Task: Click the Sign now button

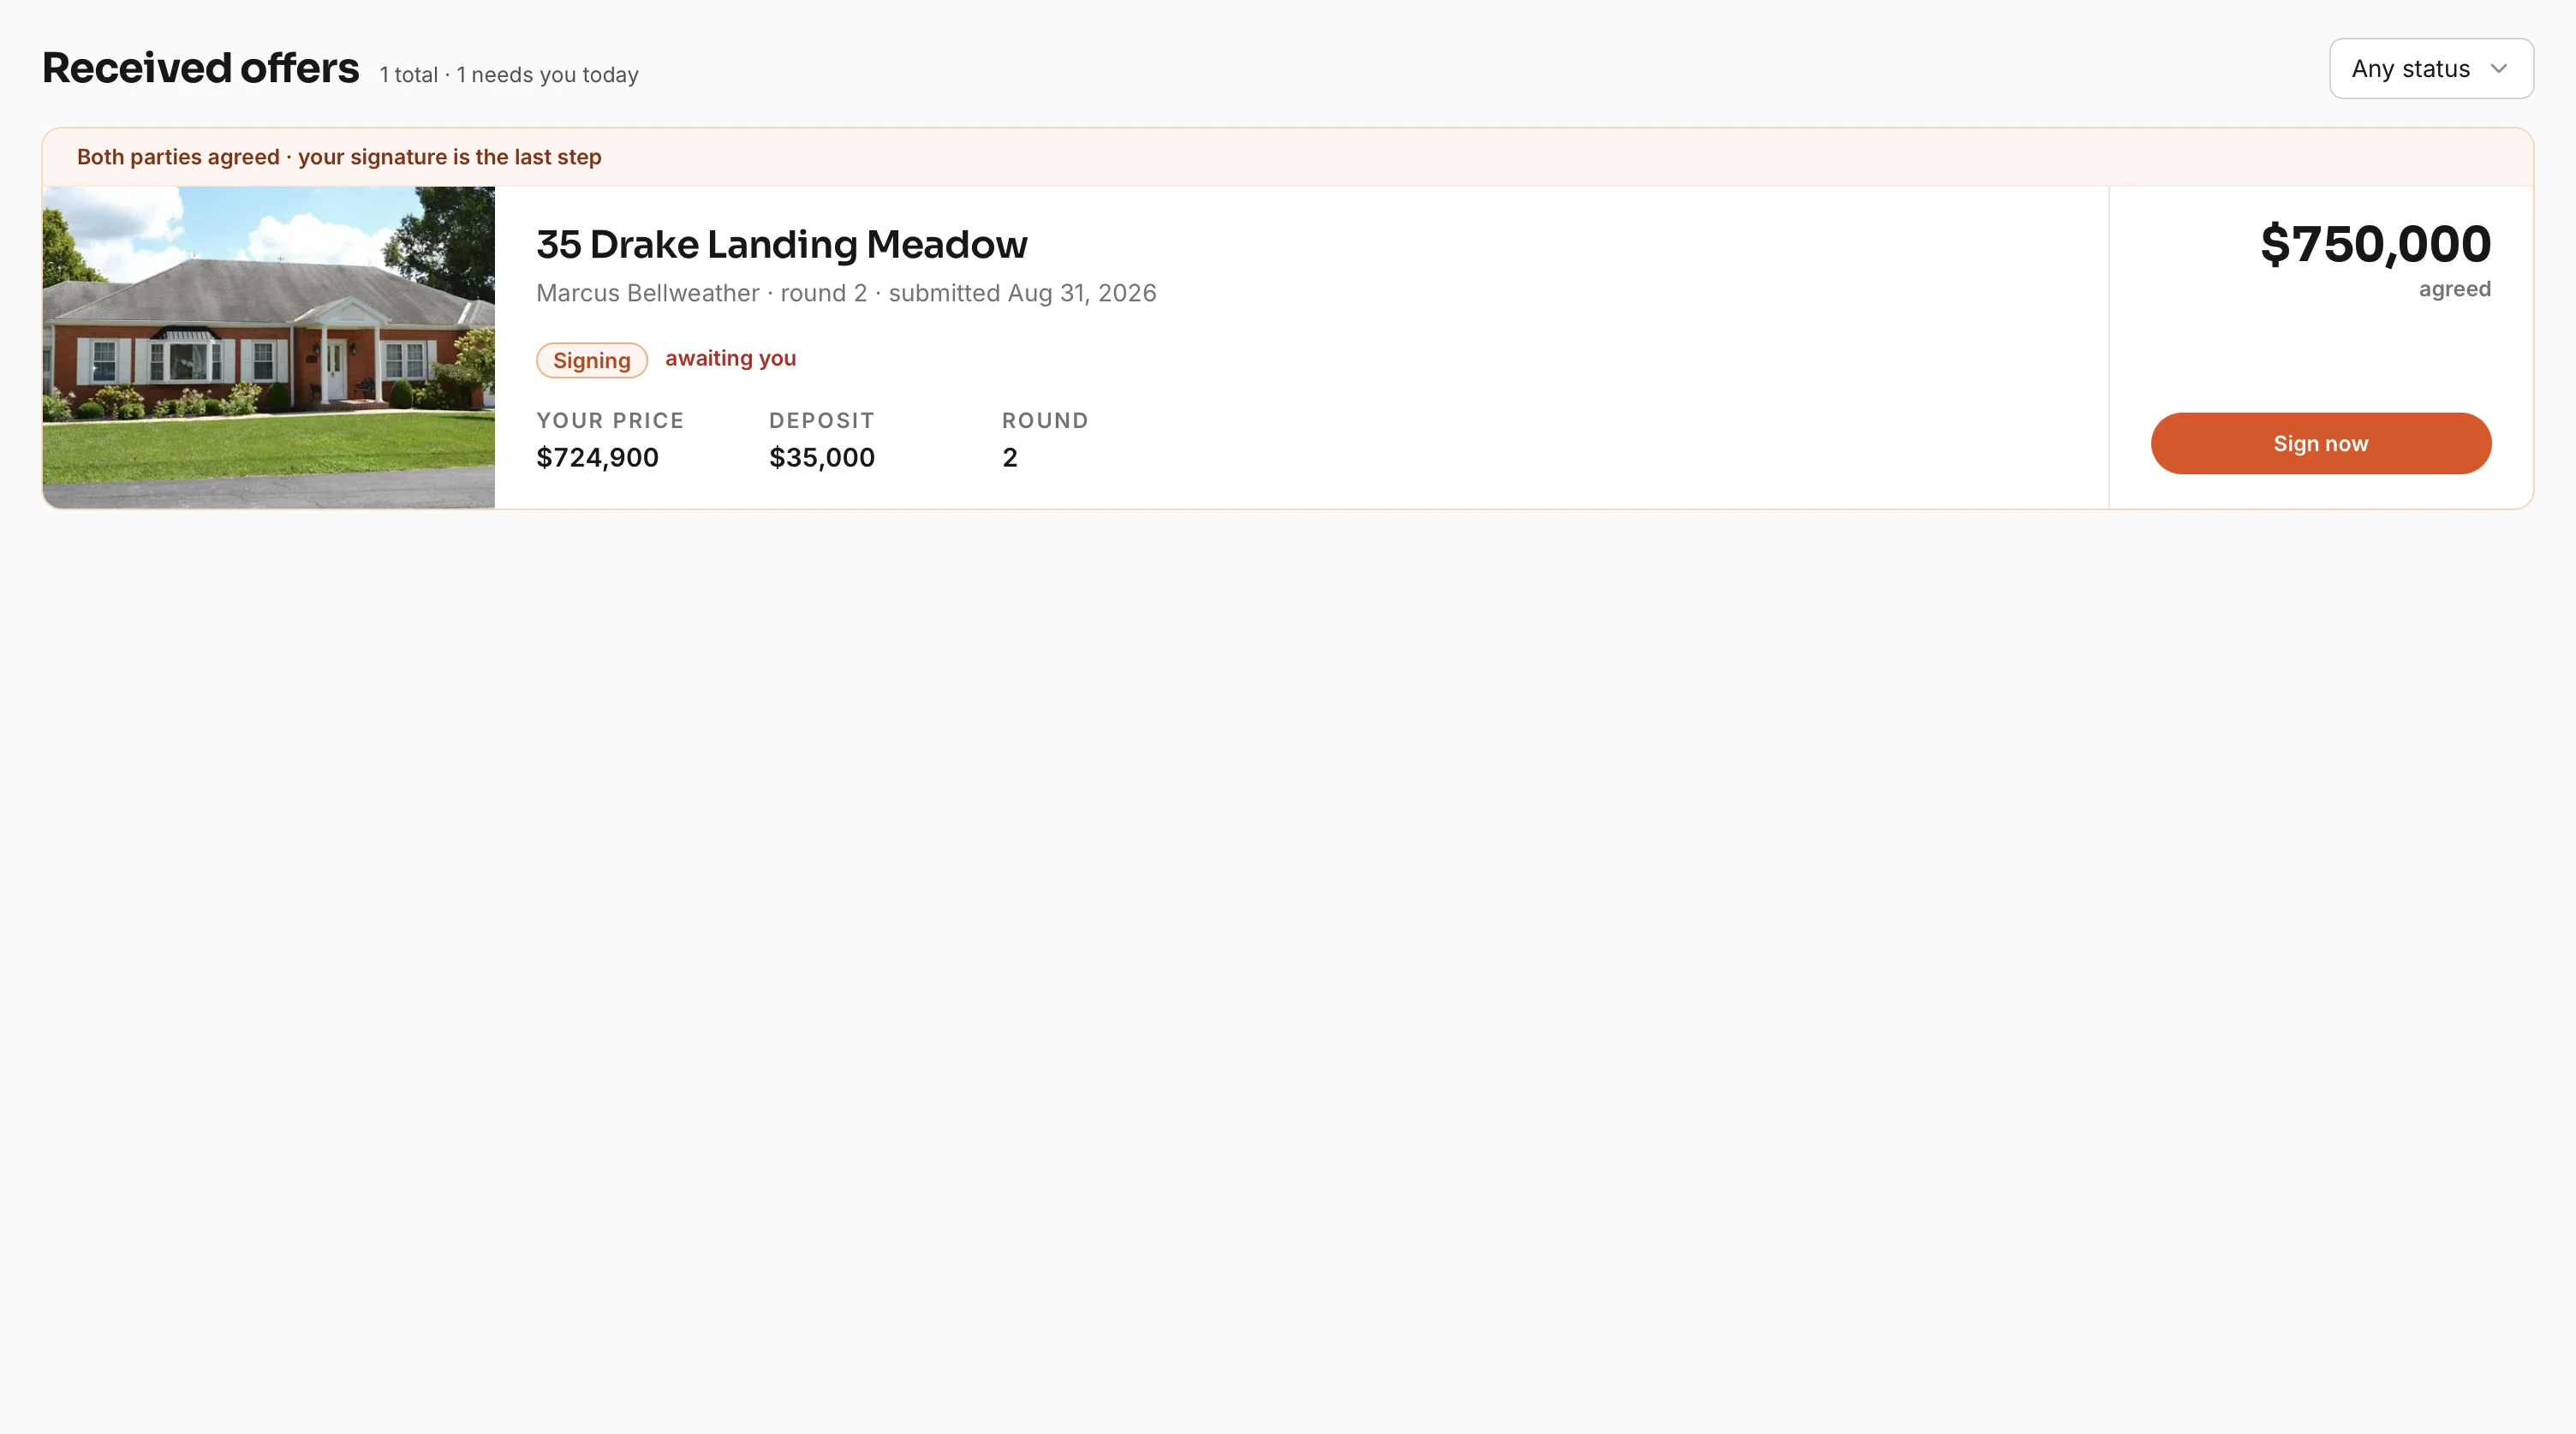Action: point(2320,443)
